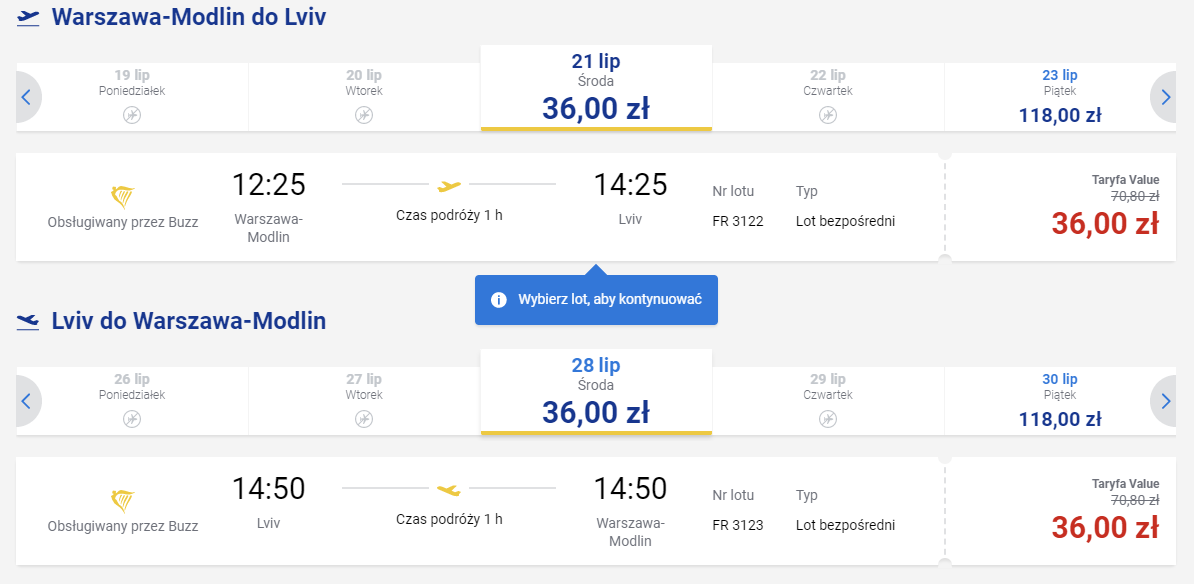Click the no-flight icon under 27 lip
The image size is (1194, 584).
(x=364, y=419)
